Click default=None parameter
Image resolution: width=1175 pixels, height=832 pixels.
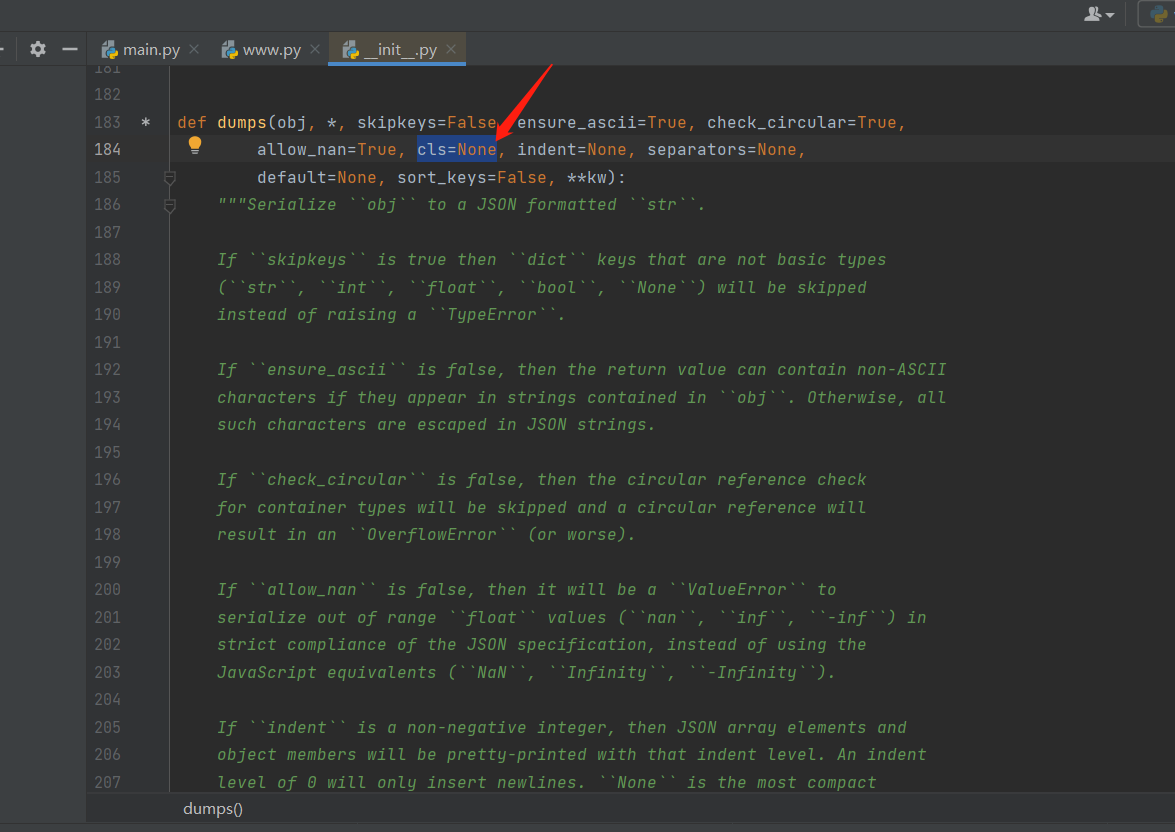317,178
